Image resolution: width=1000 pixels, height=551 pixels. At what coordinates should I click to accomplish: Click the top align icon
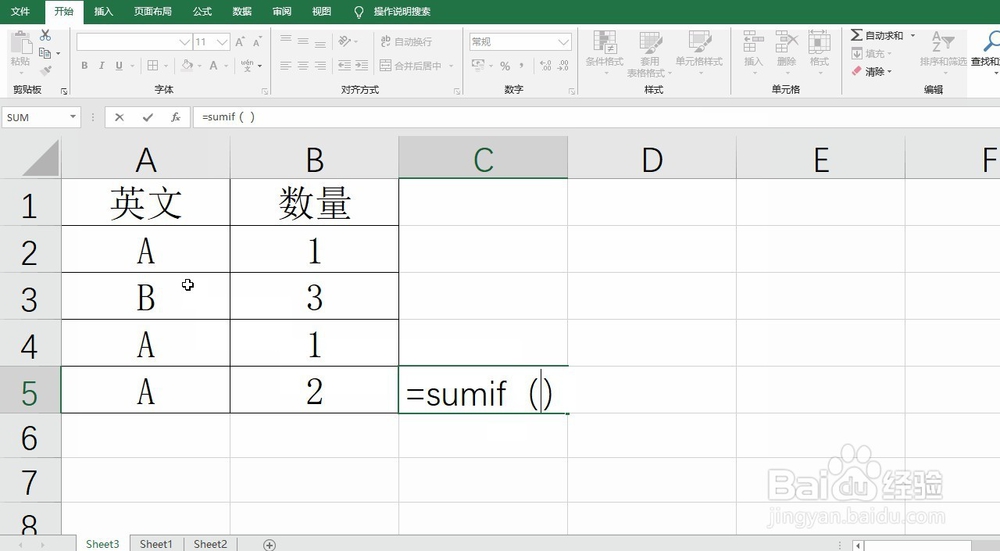click(286, 41)
